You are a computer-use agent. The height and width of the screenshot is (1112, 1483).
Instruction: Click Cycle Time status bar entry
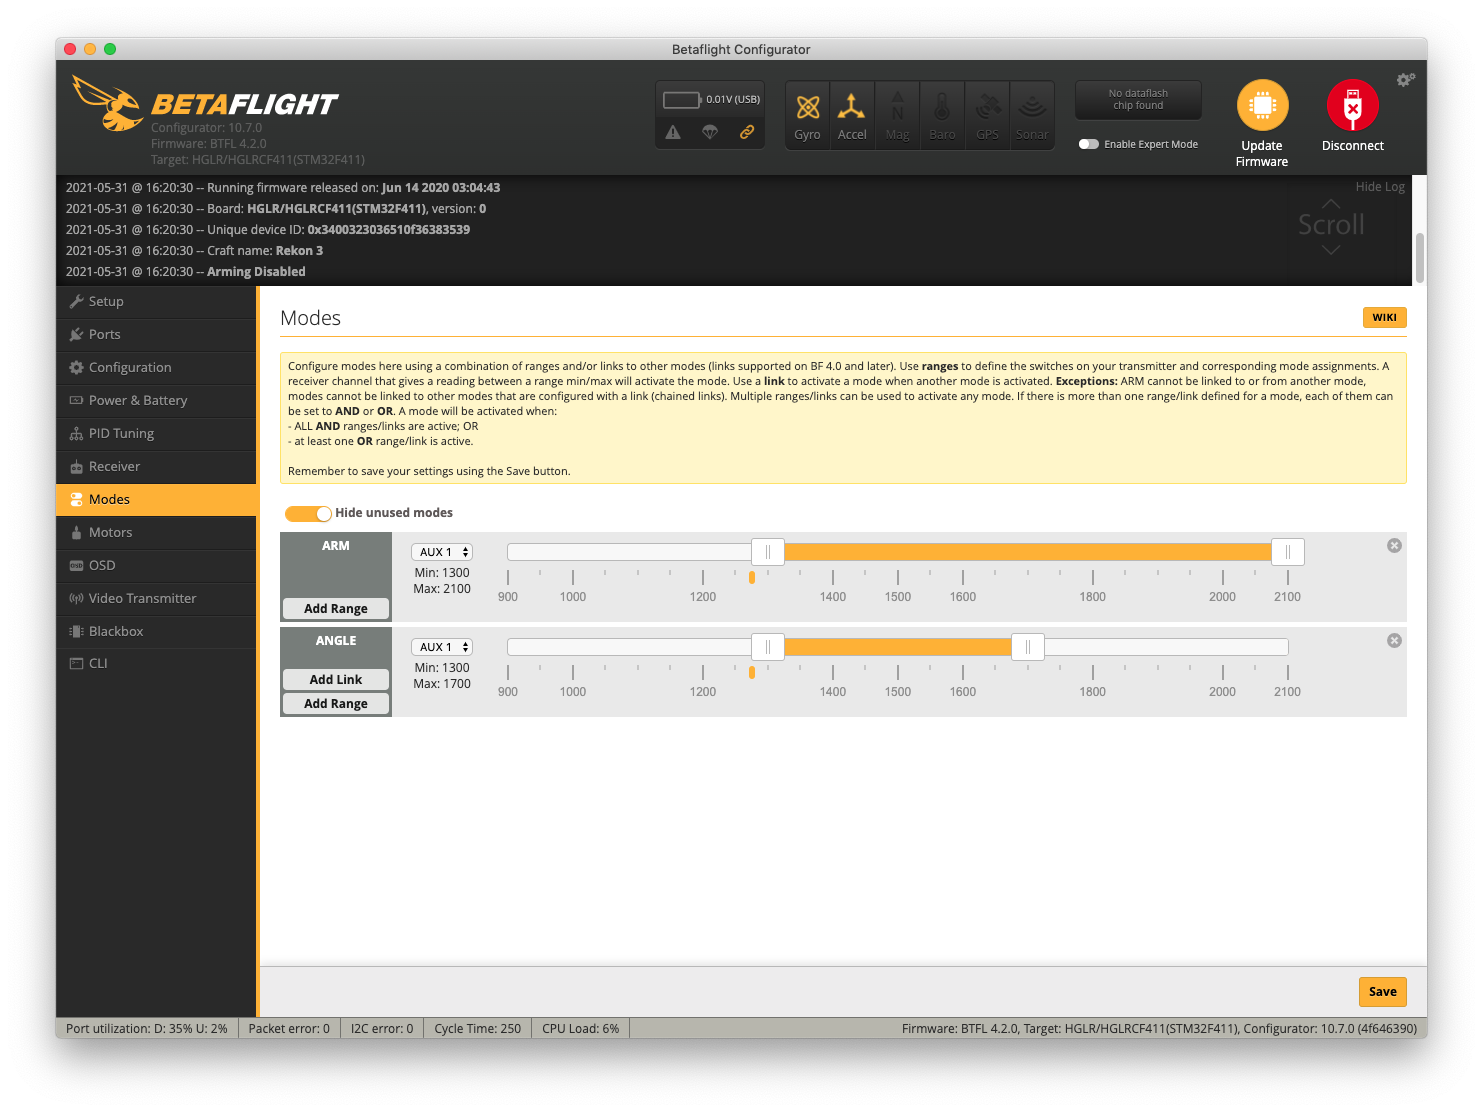[x=478, y=1029]
